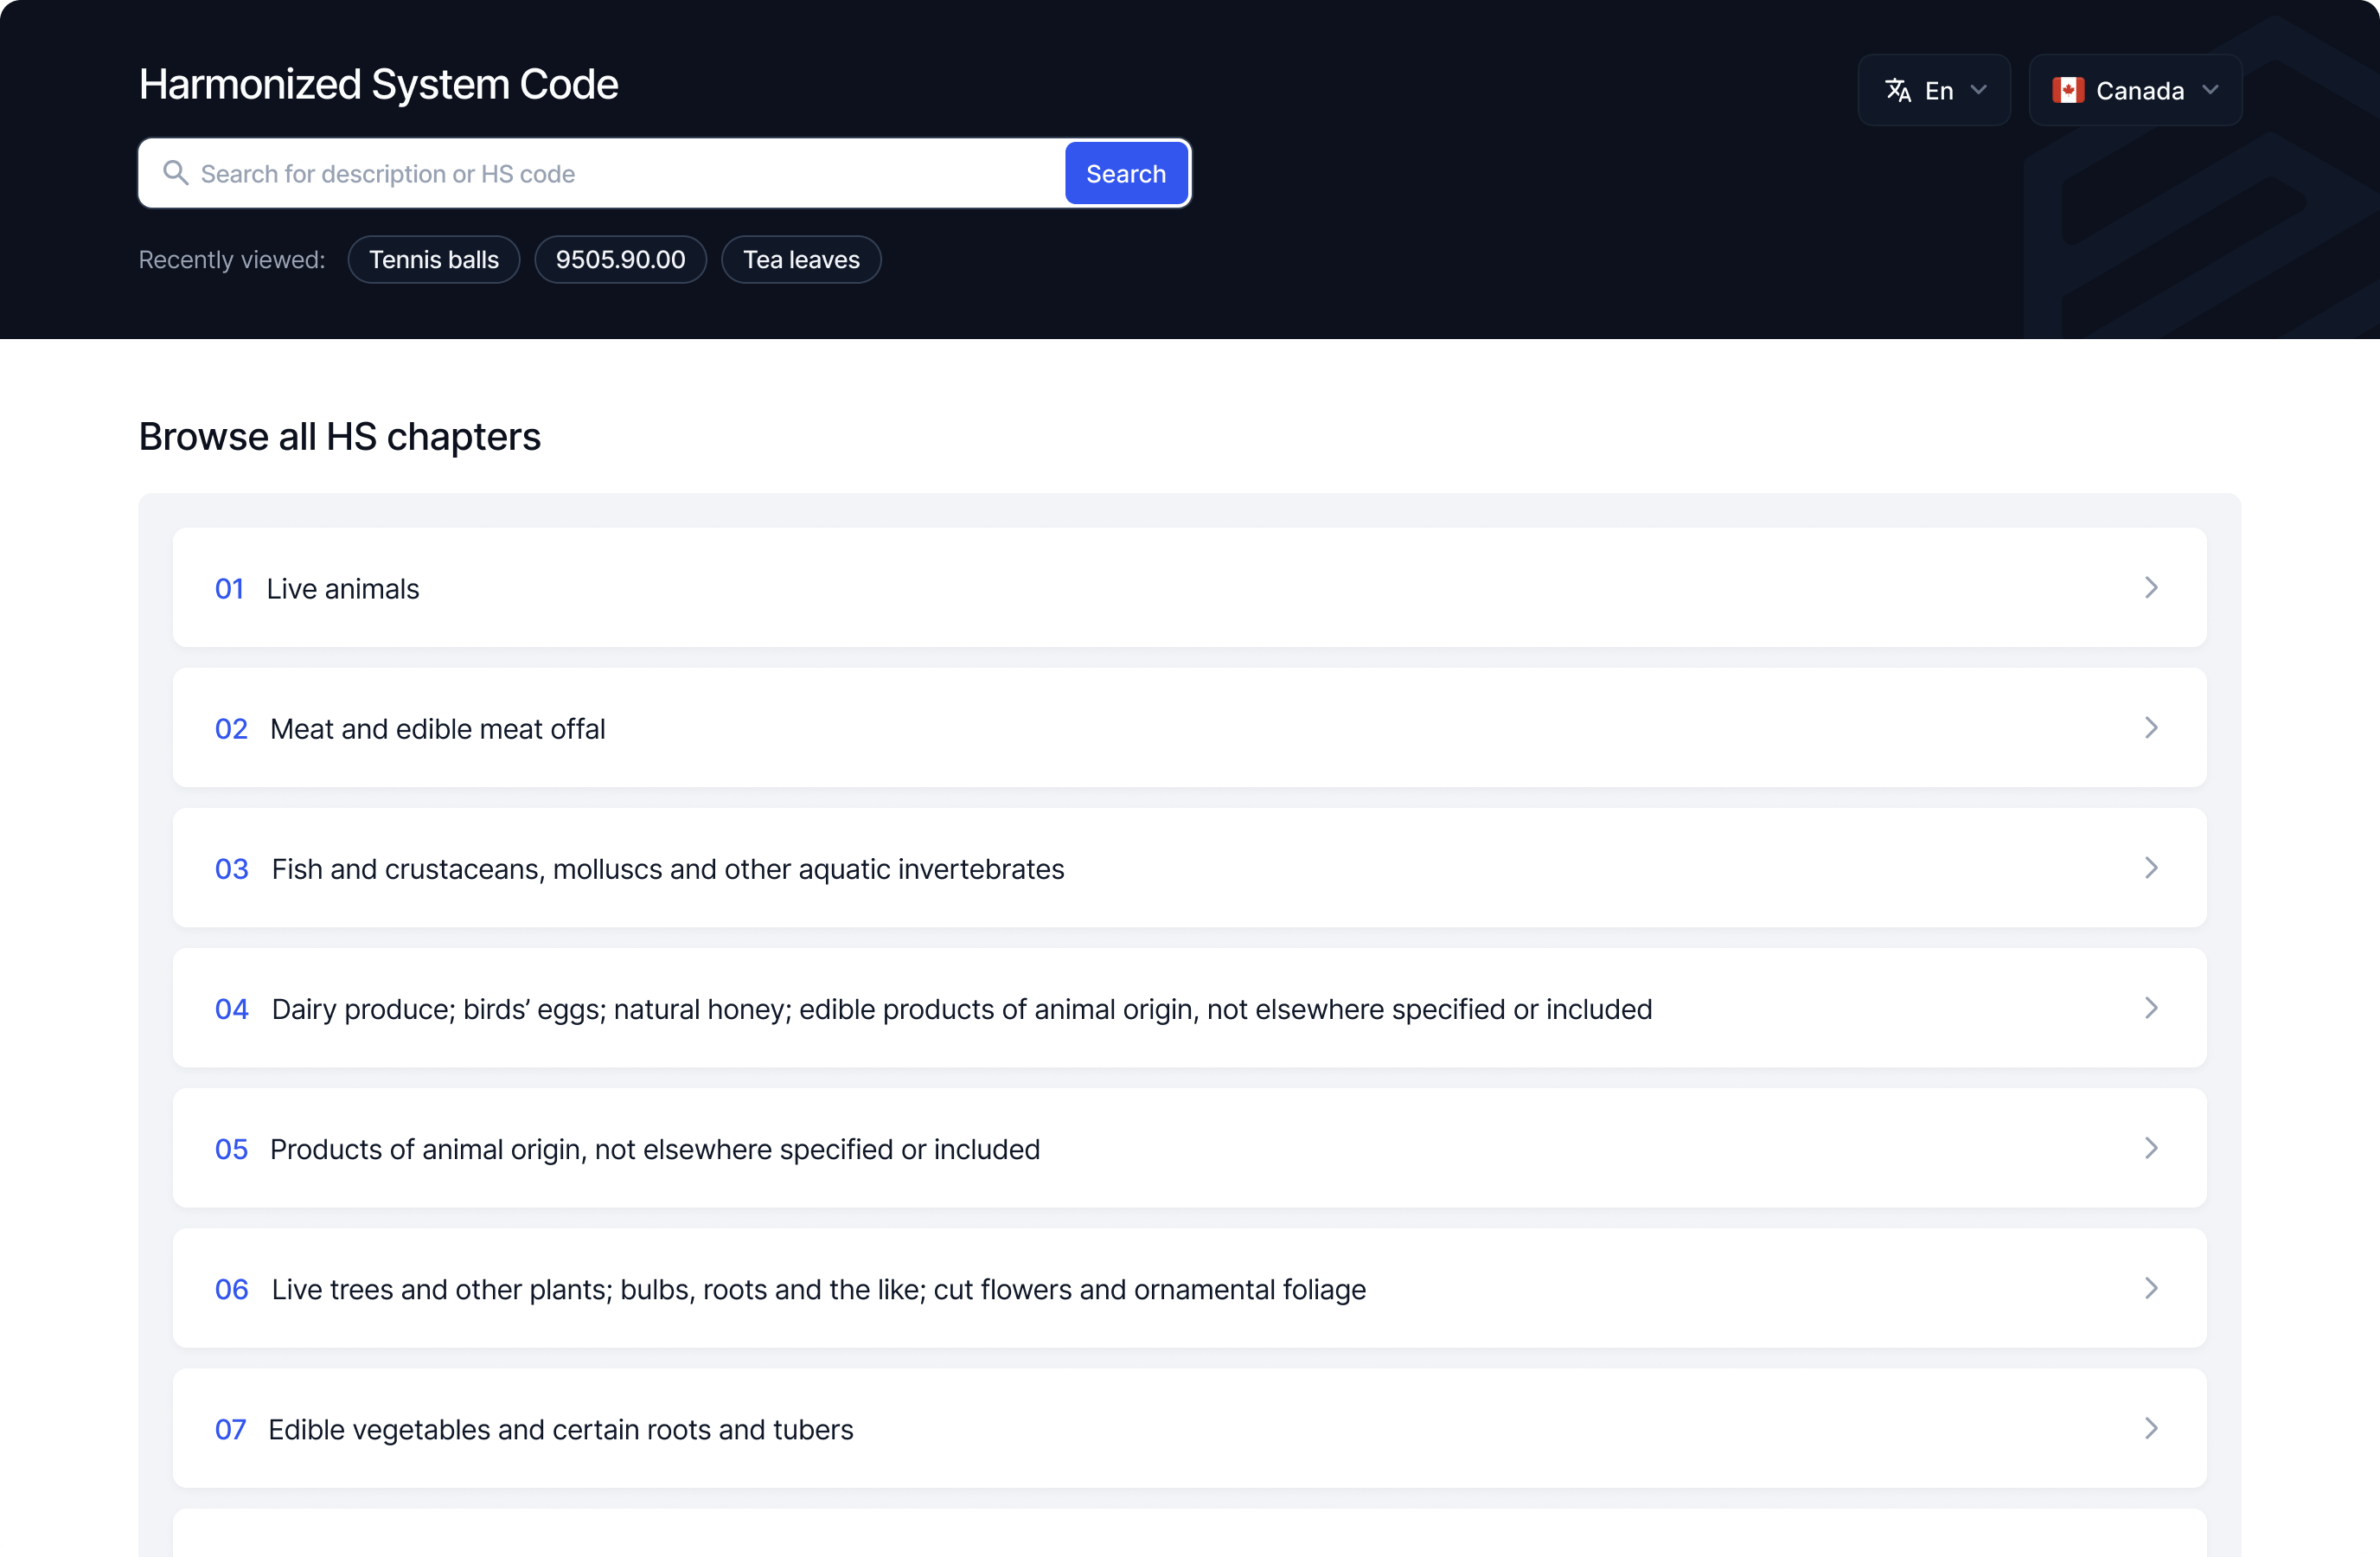Open the En language dropdown
The width and height of the screenshot is (2380, 1557).
pos(1933,90)
